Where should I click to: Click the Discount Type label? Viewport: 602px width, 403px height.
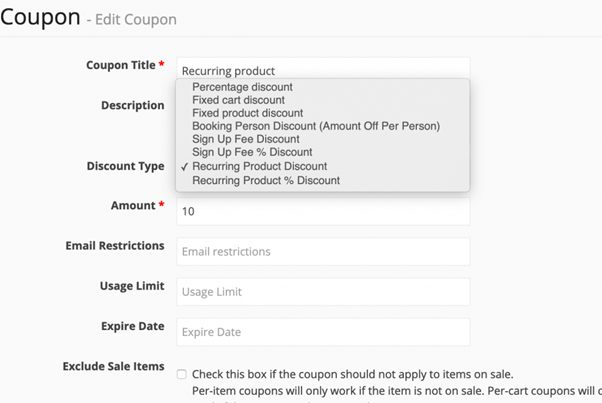pyautogui.click(x=125, y=166)
